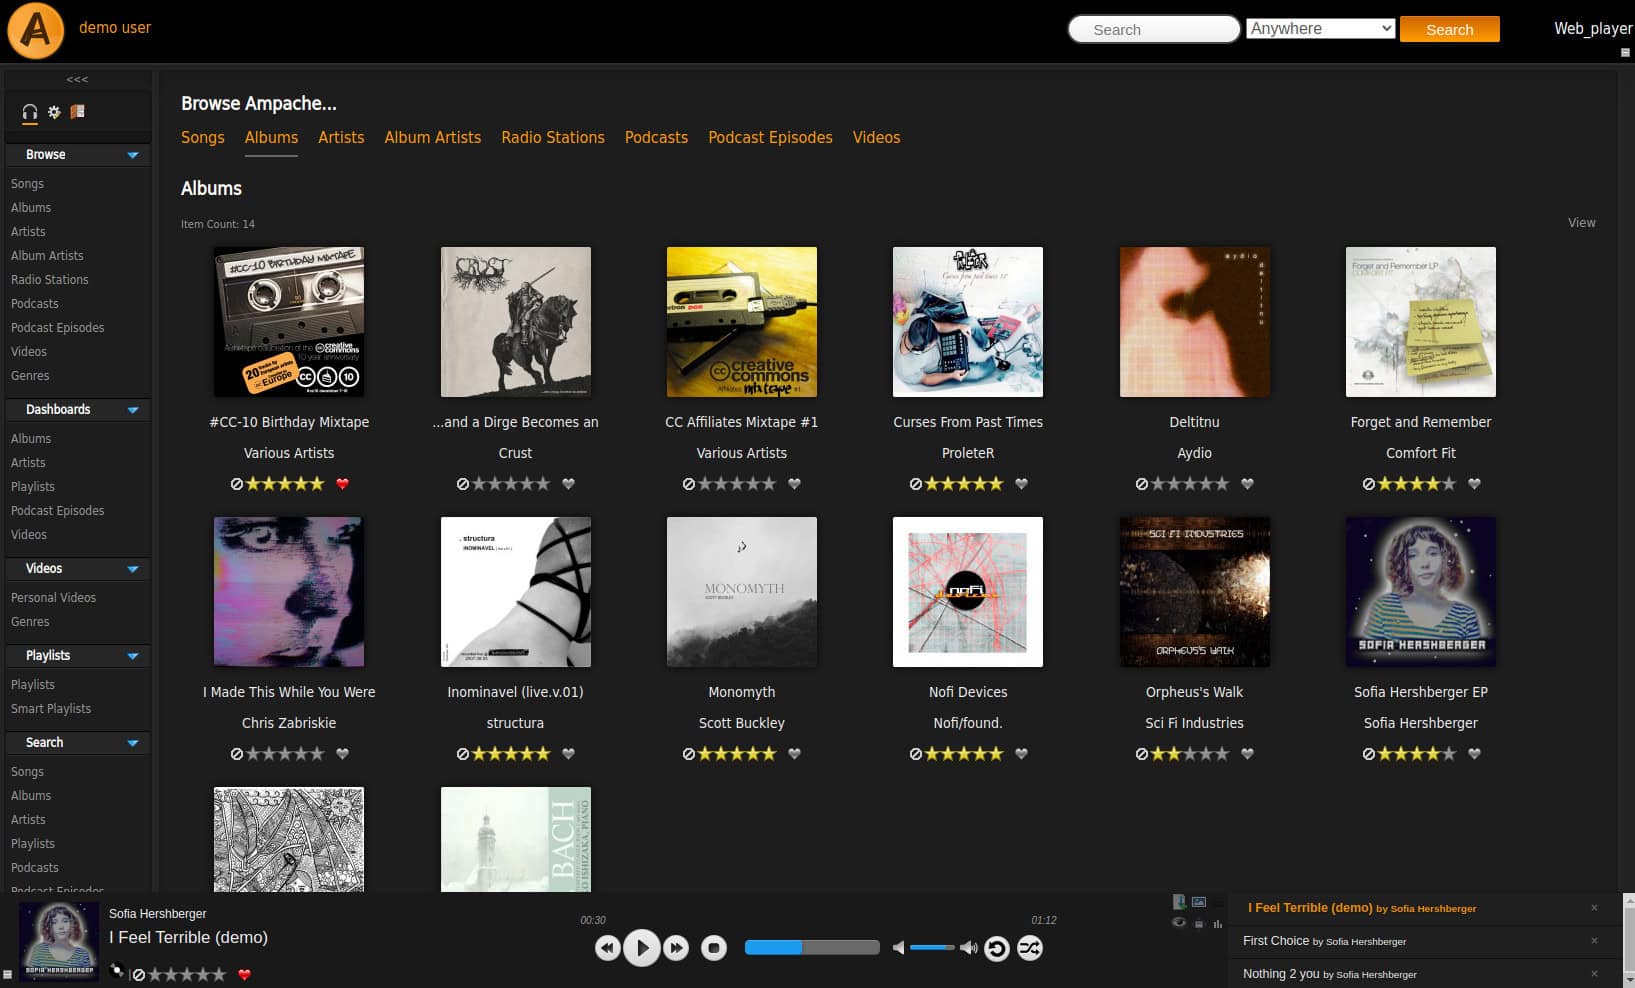Open settings via the gear icon
This screenshot has width=1635, height=988.
pos(54,112)
